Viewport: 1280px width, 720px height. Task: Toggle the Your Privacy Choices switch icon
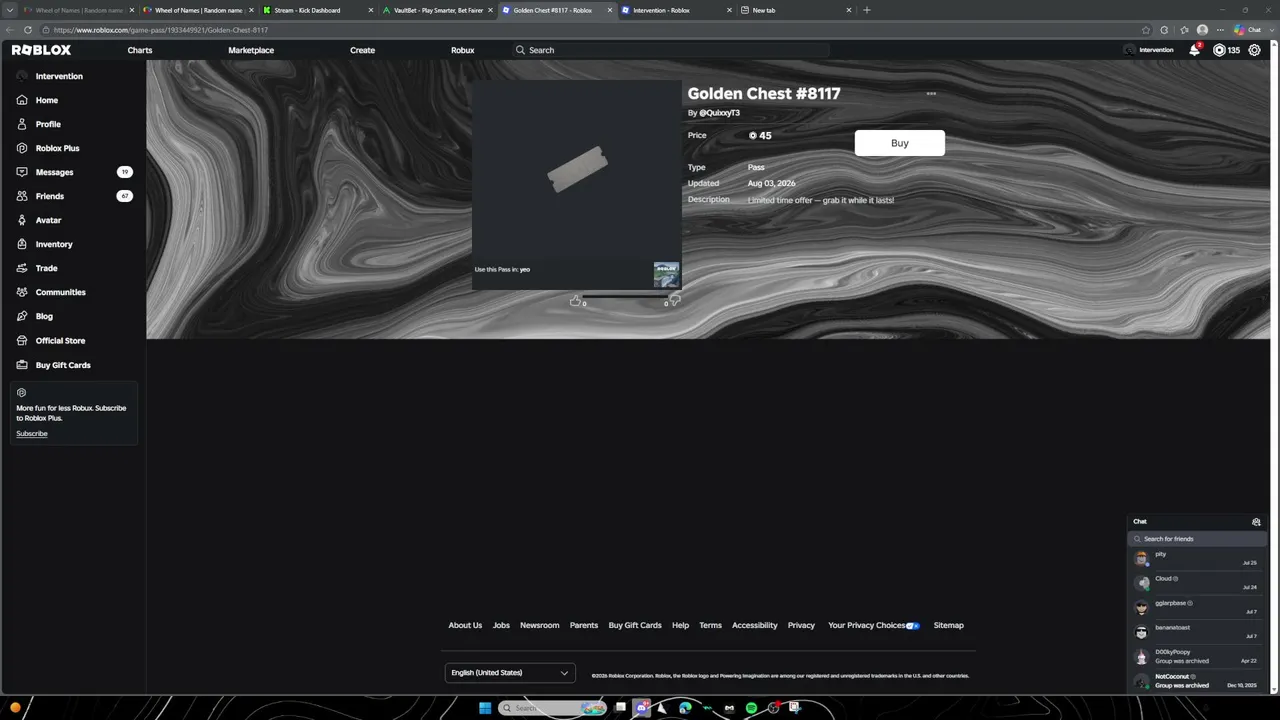point(912,626)
